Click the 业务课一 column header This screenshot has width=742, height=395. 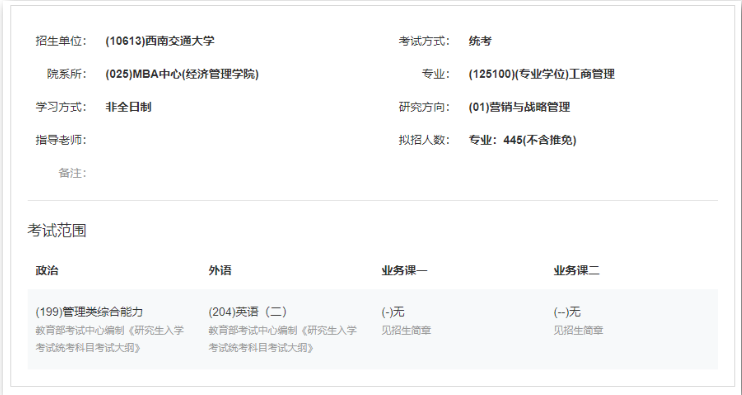404,271
